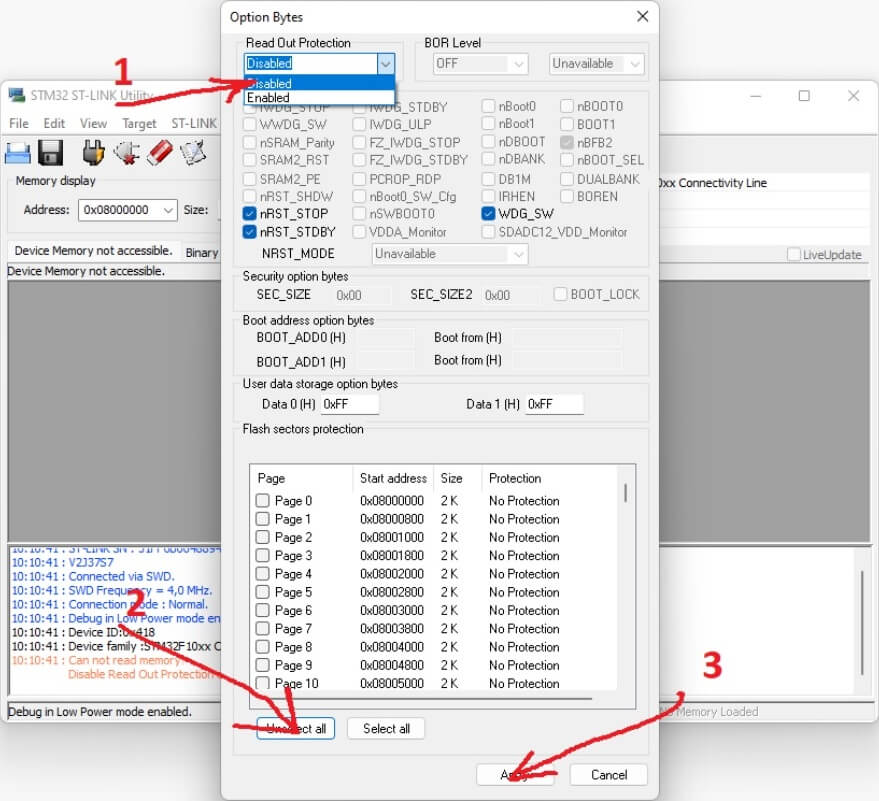Uncheck the WDG_SW option
This screenshot has width=879, height=801.
(x=488, y=214)
